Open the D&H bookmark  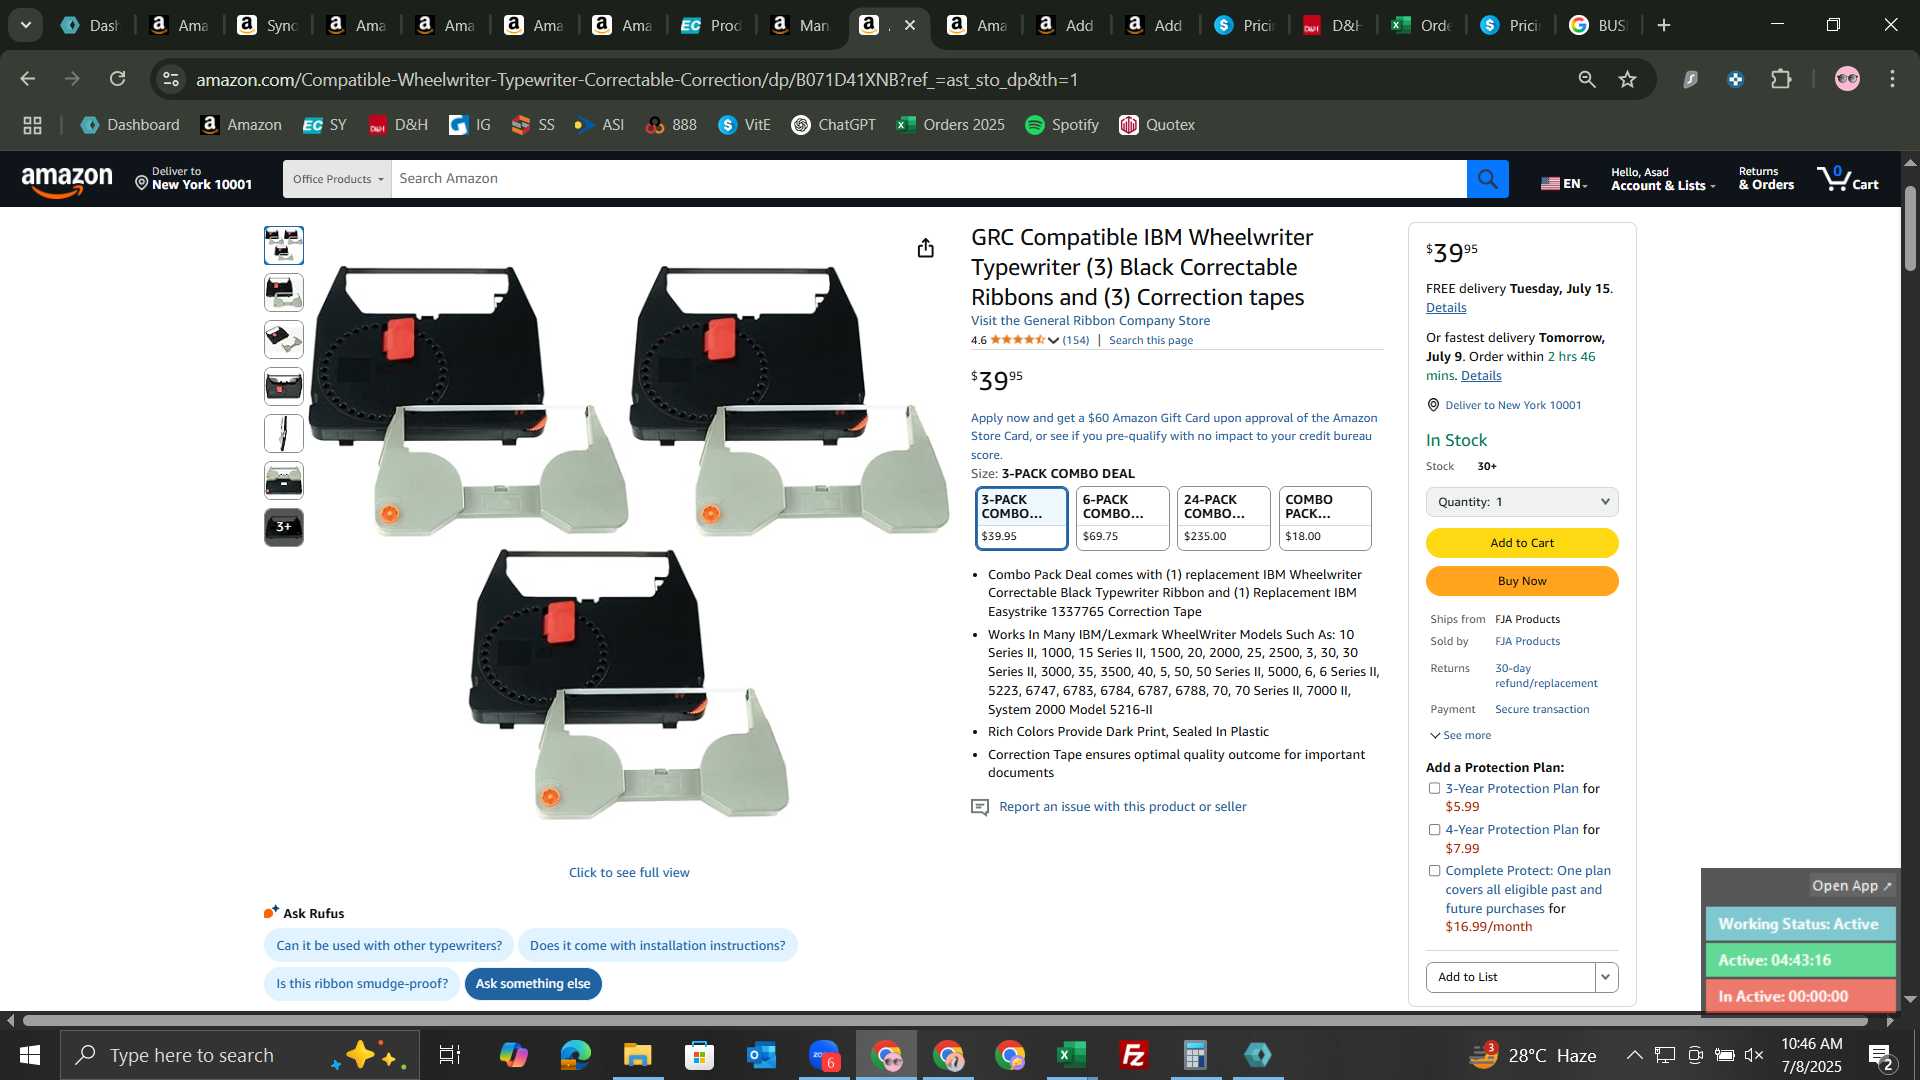(398, 125)
